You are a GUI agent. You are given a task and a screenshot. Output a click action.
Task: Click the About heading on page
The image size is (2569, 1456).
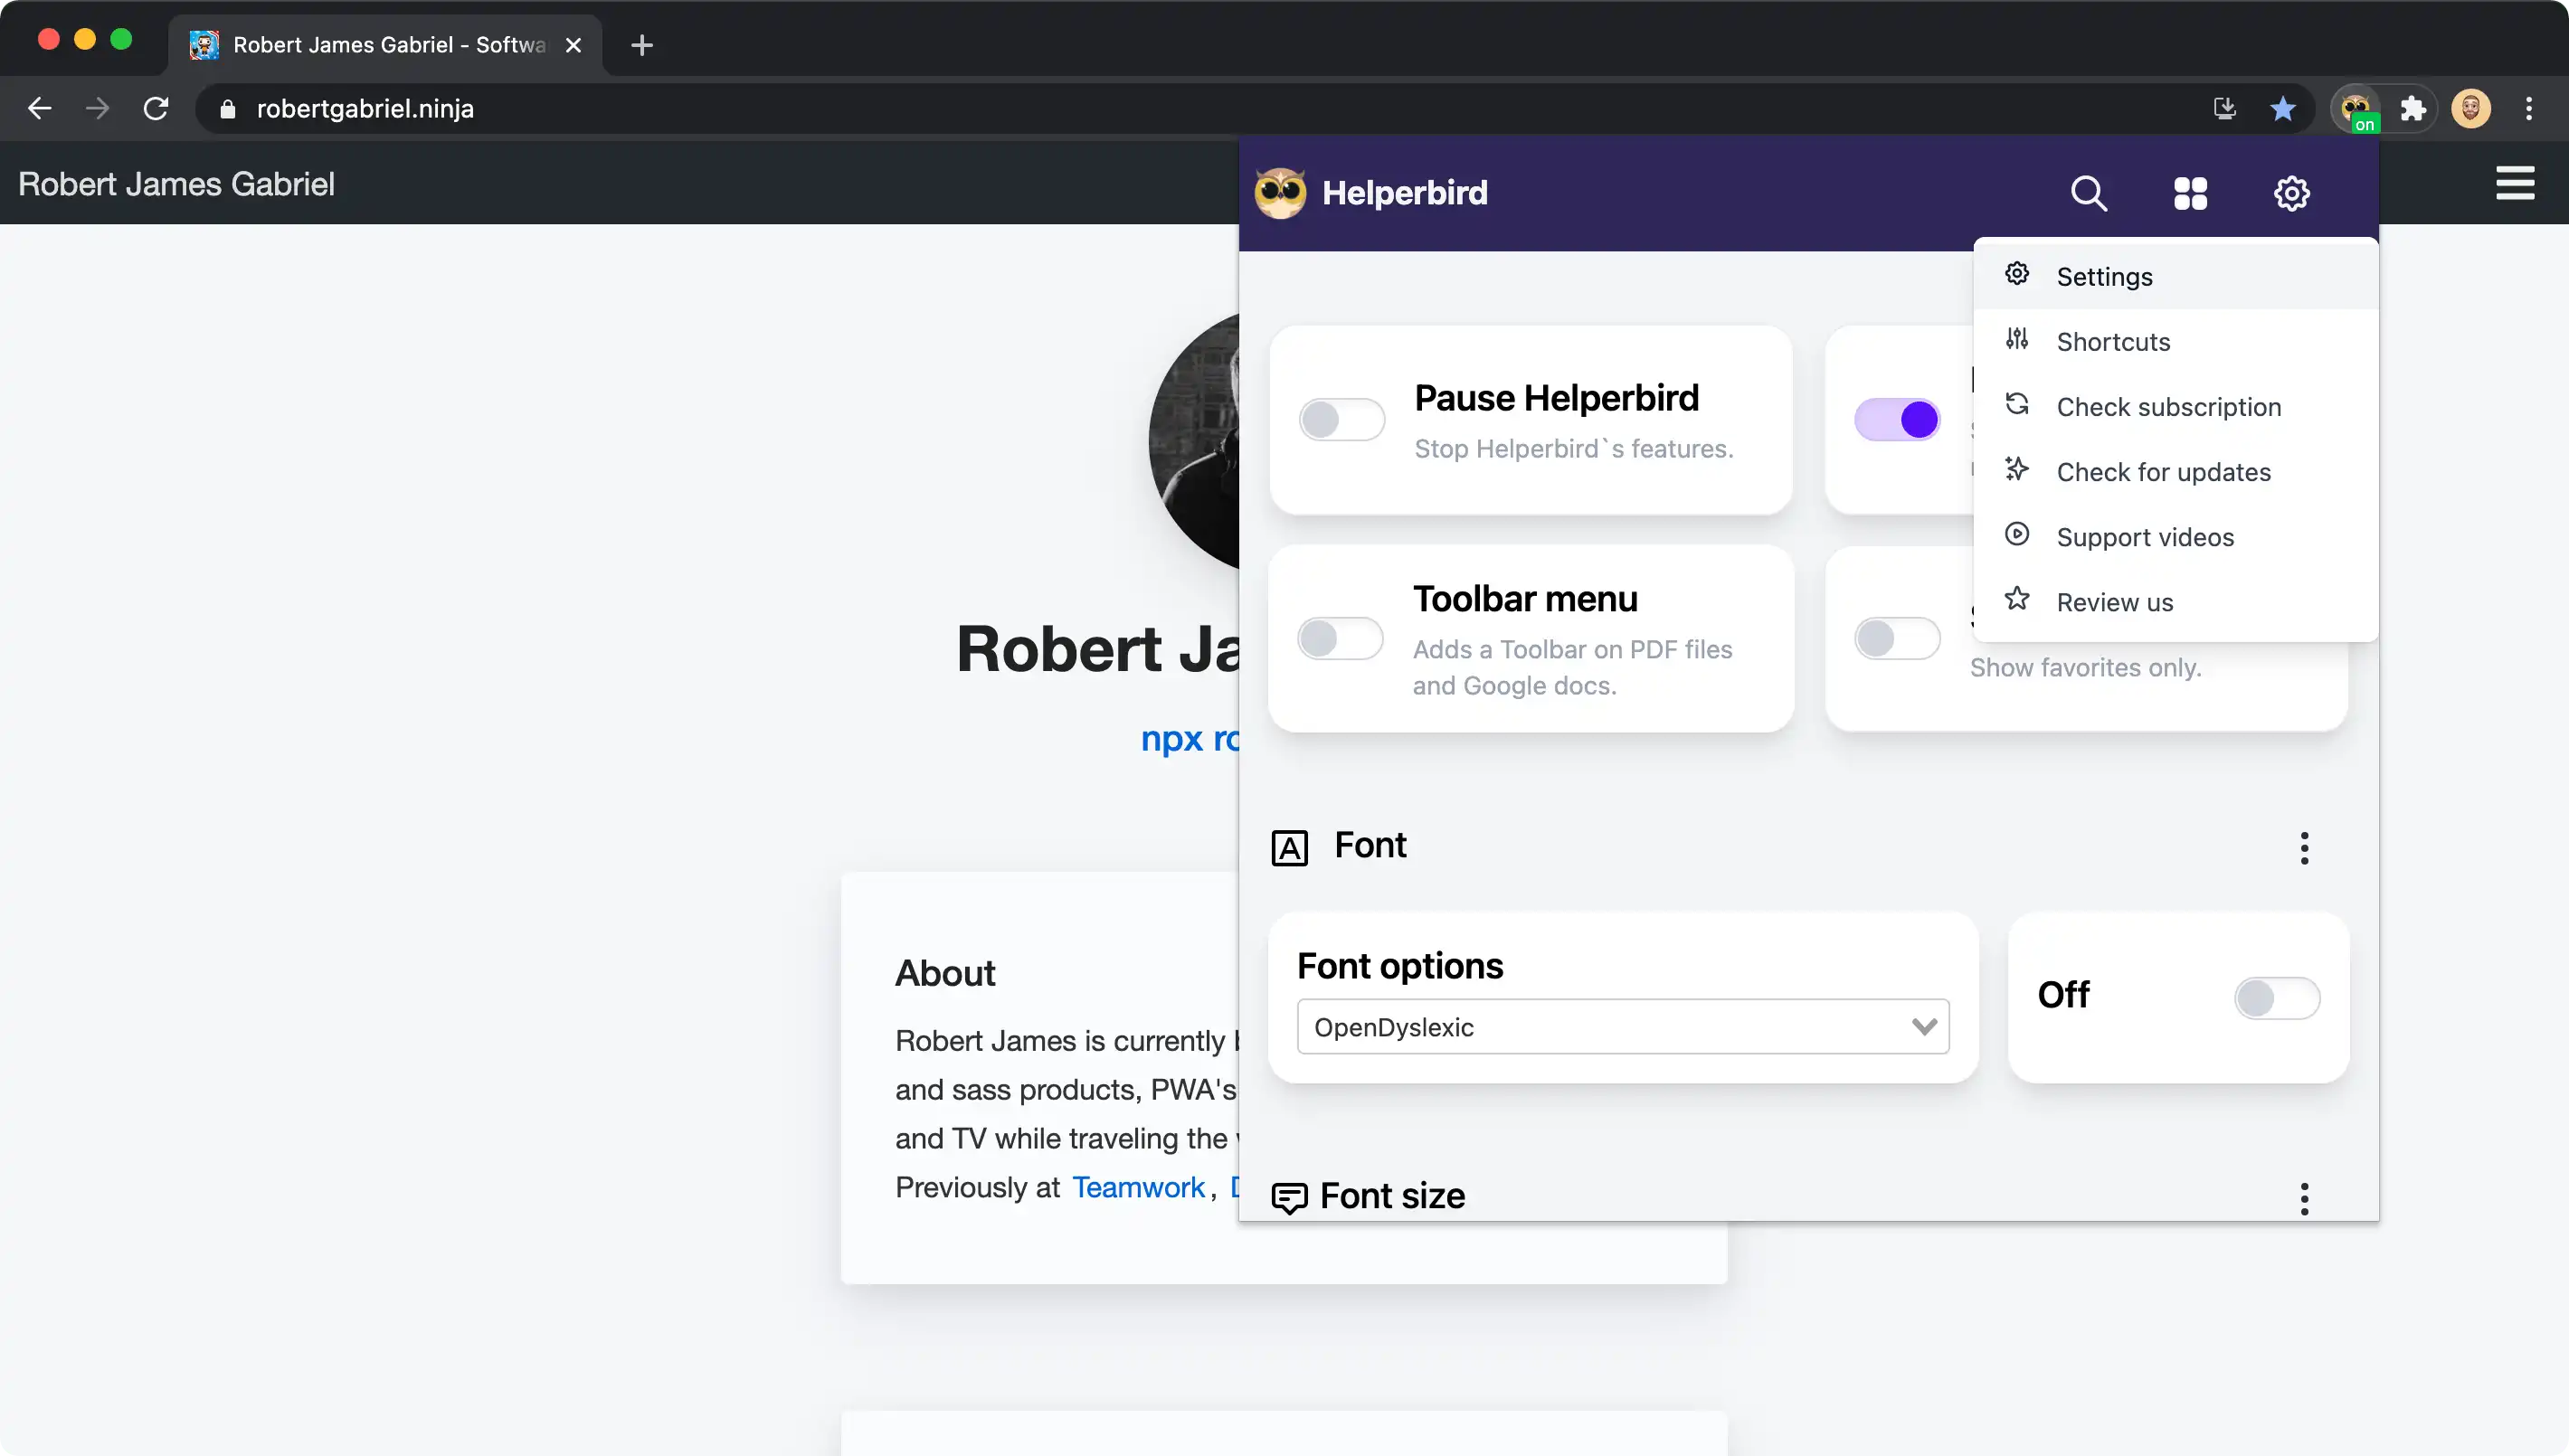[945, 973]
